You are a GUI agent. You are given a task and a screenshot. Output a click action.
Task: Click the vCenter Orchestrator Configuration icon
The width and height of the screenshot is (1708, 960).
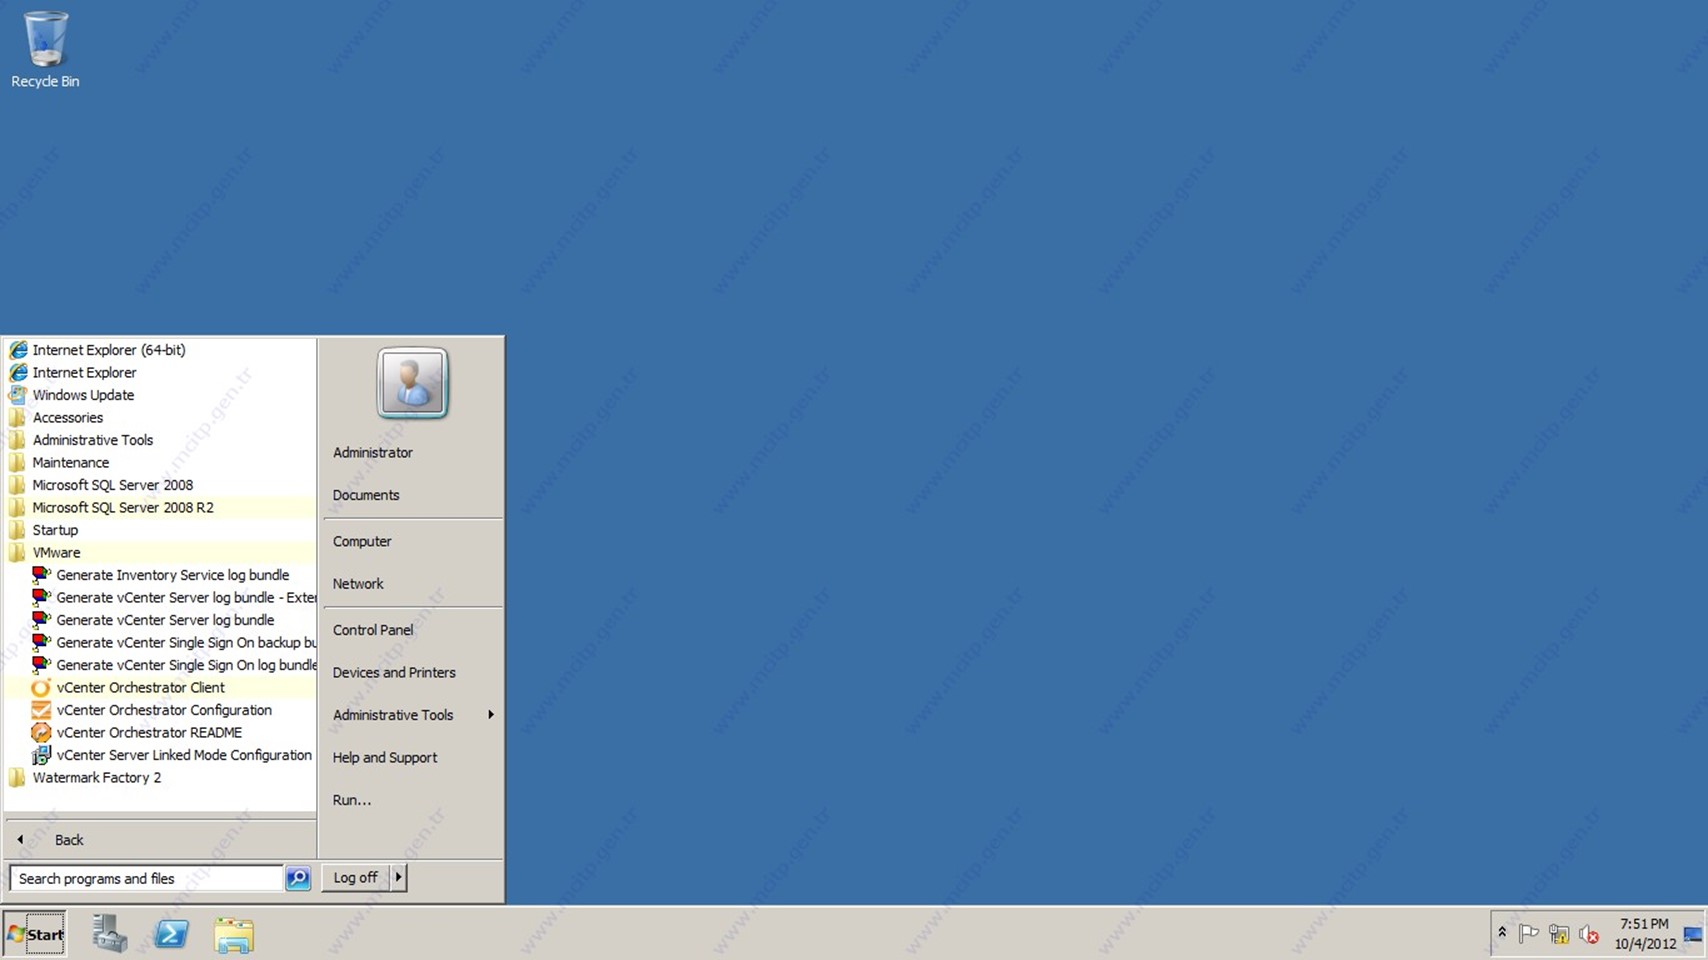click(x=41, y=710)
